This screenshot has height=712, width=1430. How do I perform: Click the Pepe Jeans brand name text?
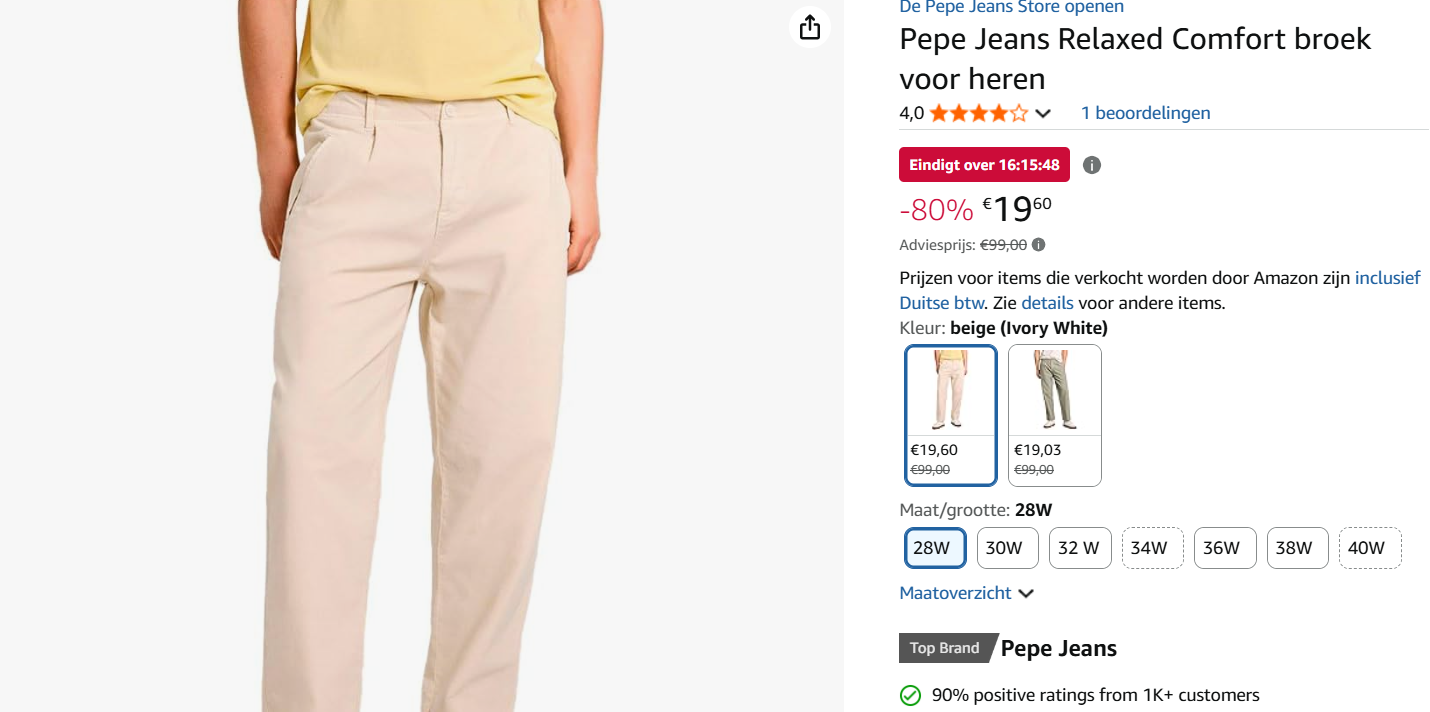click(1059, 647)
